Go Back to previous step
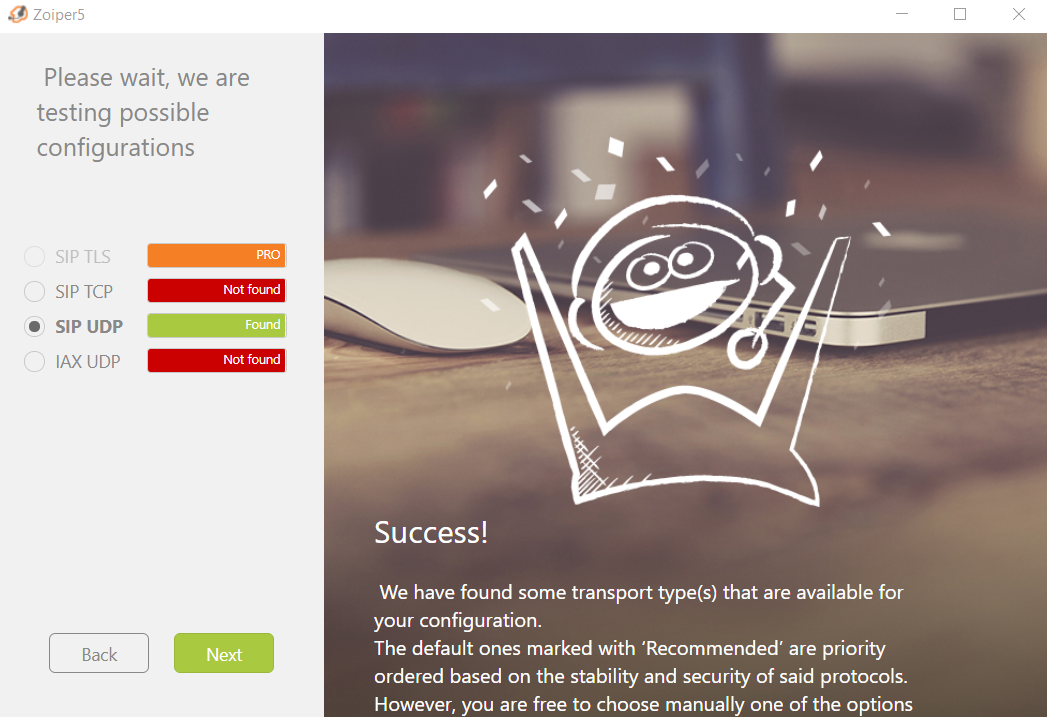The height and width of the screenshot is (717, 1047). coord(99,653)
